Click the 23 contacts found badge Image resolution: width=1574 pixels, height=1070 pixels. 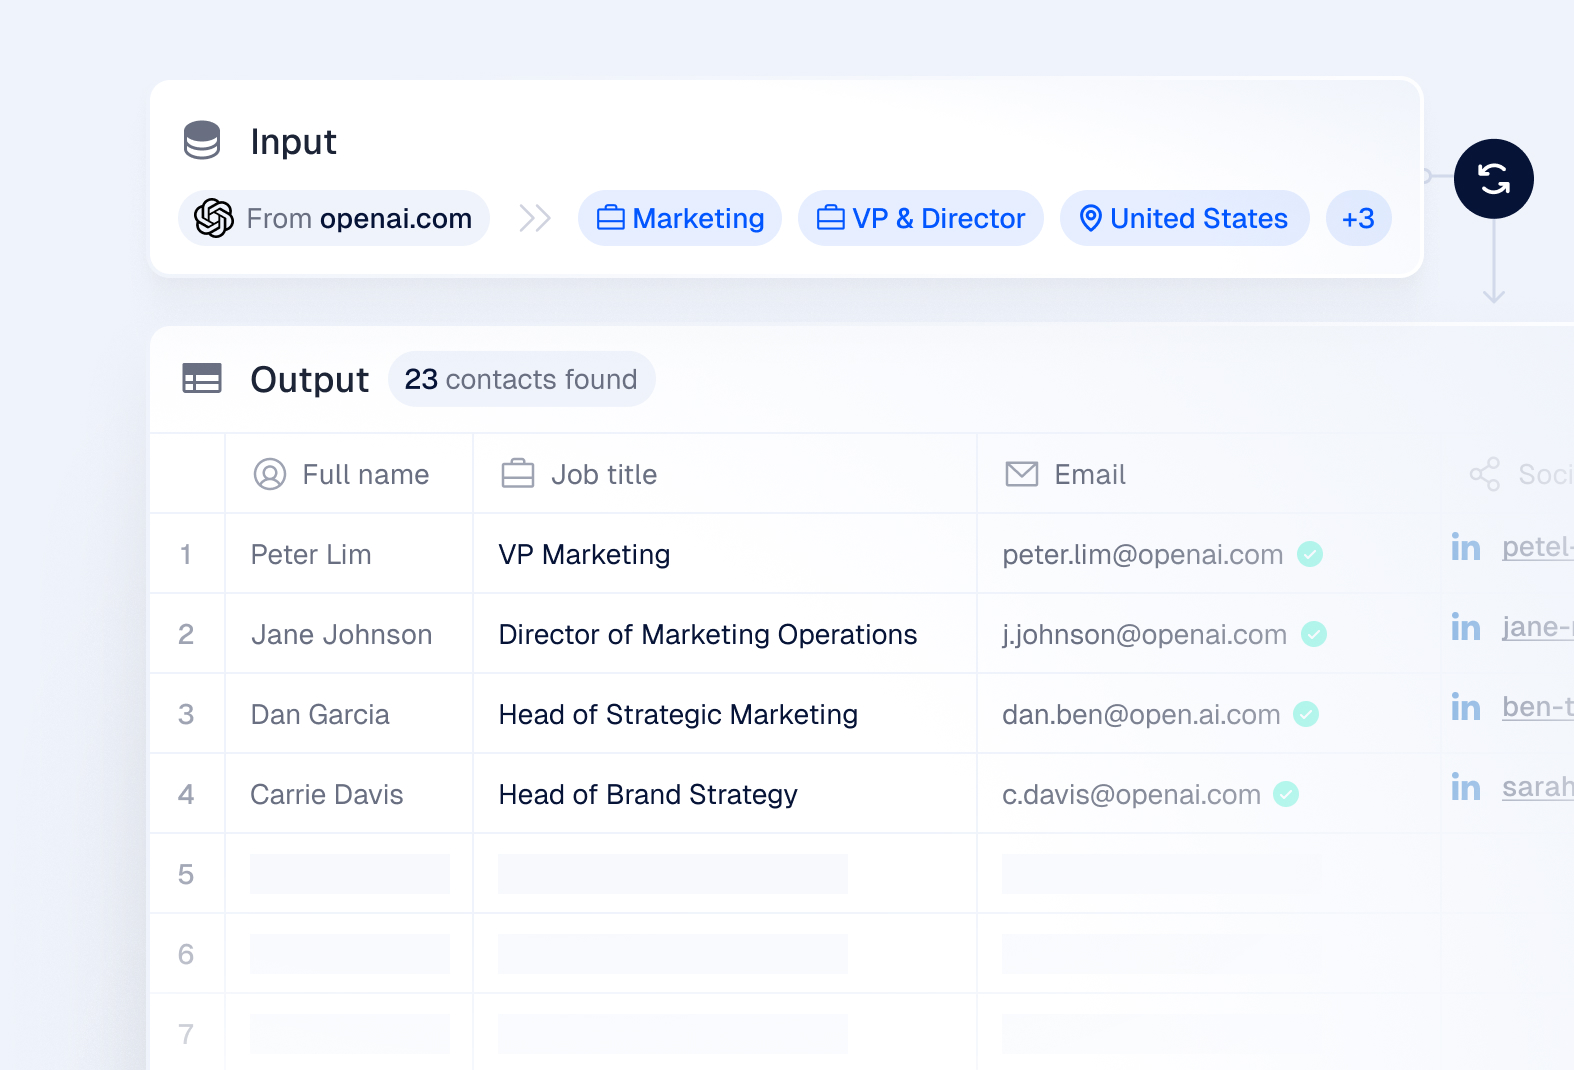tap(521, 379)
